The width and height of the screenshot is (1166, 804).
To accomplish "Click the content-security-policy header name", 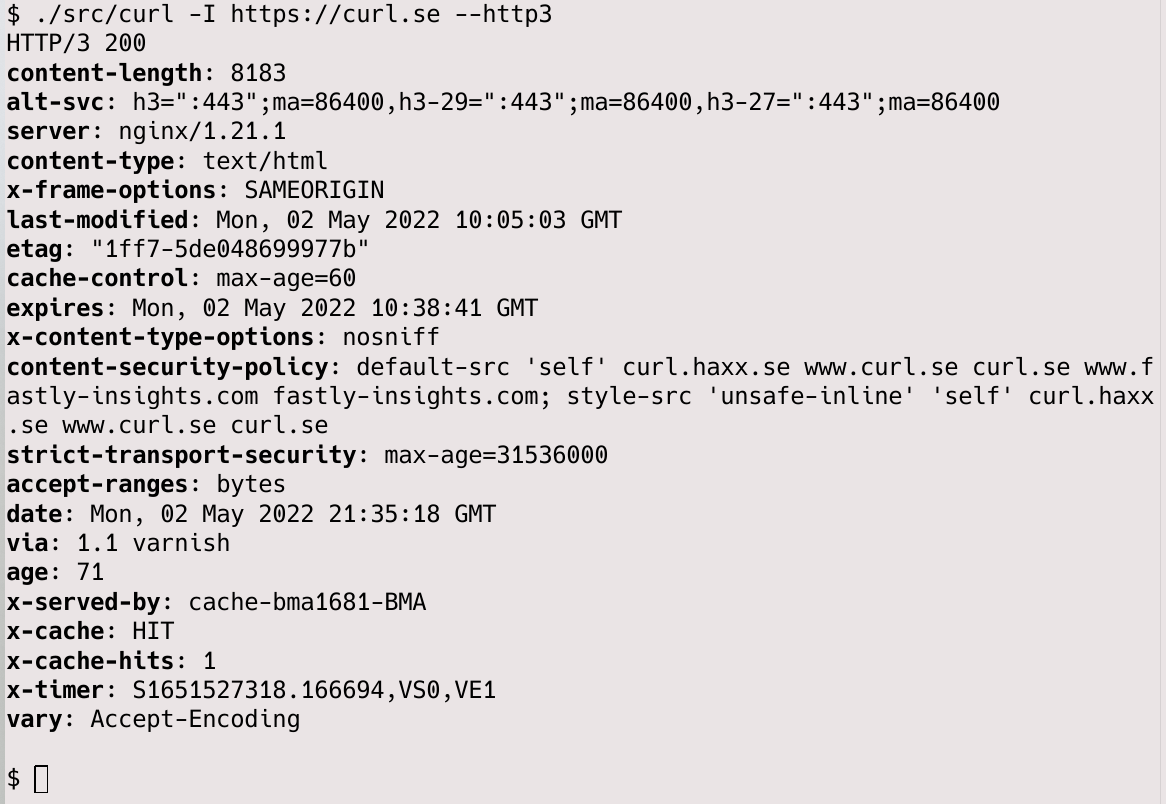I will click(x=167, y=367).
